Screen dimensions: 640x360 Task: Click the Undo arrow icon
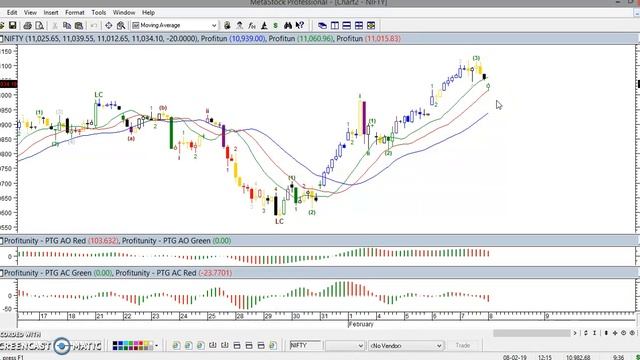point(94,25)
